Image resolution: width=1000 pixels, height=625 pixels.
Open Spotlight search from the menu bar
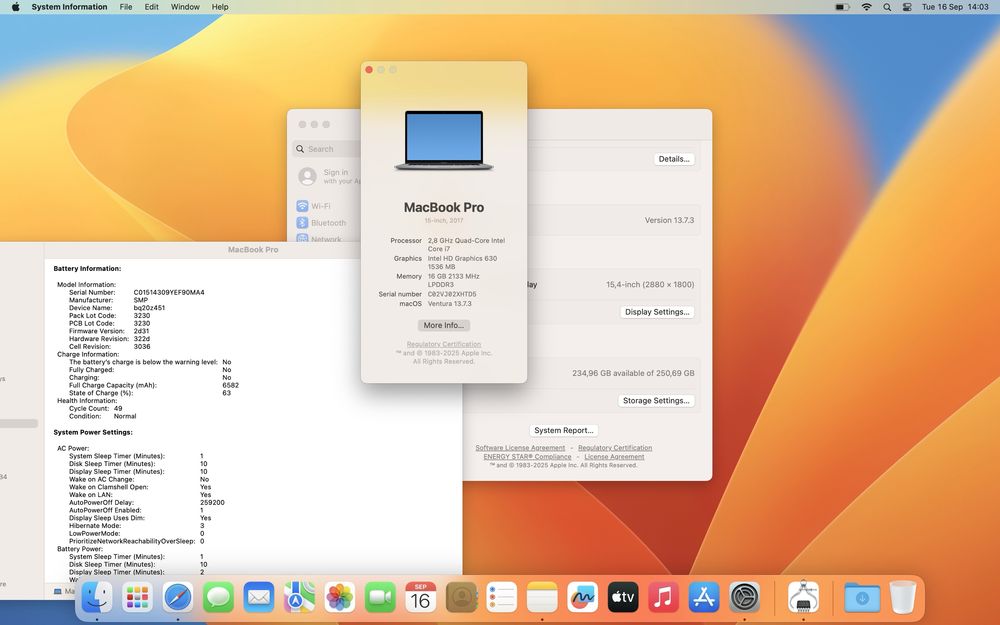pyautogui.click(x=887, y=7)
